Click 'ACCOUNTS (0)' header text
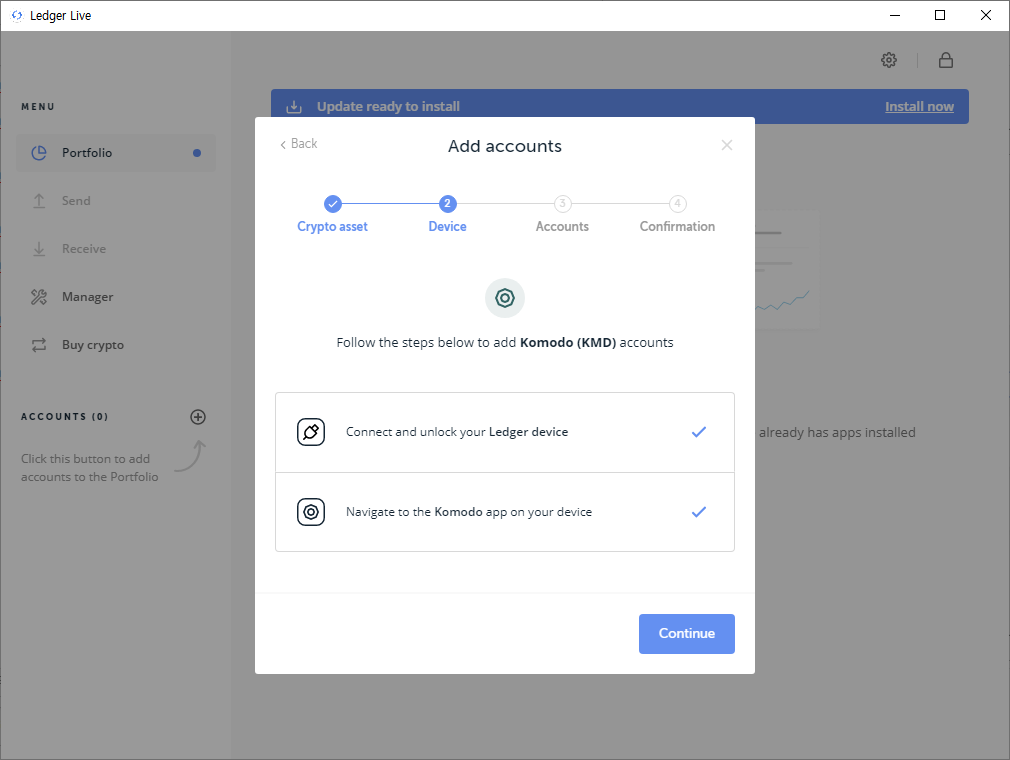Screen dimensions: 1010x760 (x=64, y=417)
